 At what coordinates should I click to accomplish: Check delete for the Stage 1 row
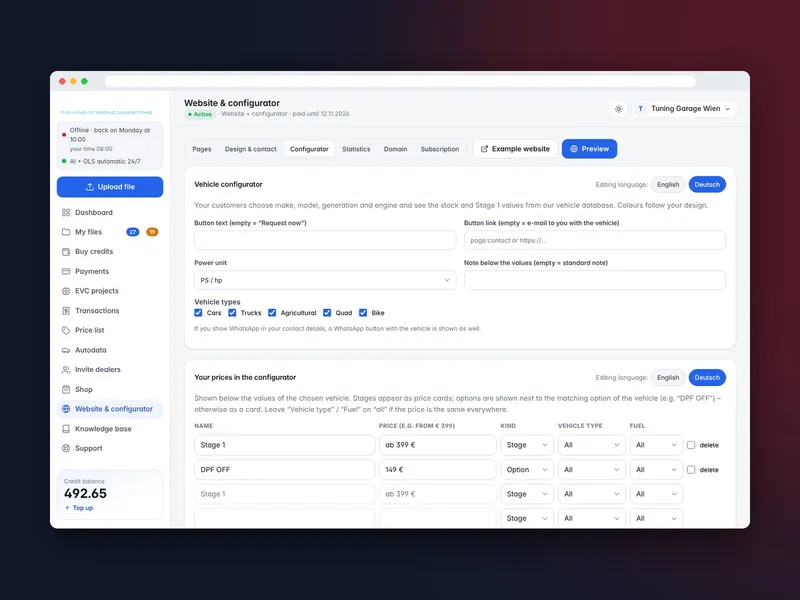tap(691, 445)
